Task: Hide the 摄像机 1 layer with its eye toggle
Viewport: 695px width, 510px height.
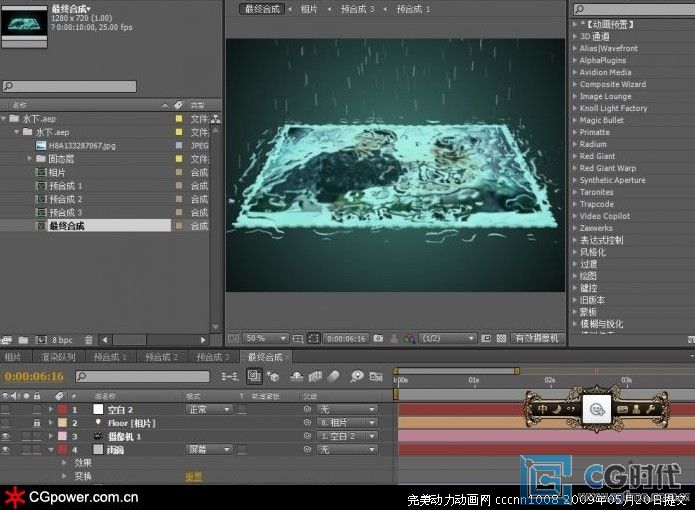Action: tap(5, 436)
